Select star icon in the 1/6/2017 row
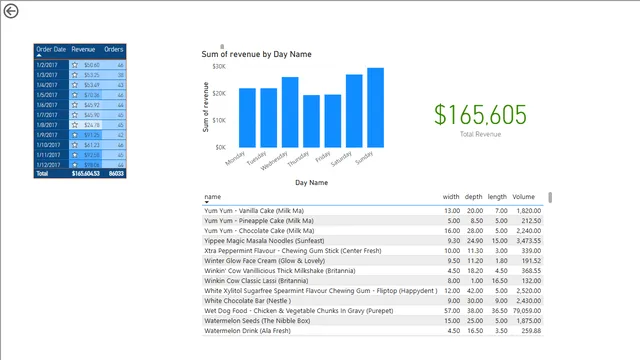This screenshot has width=640, height=360. (75, 105)
